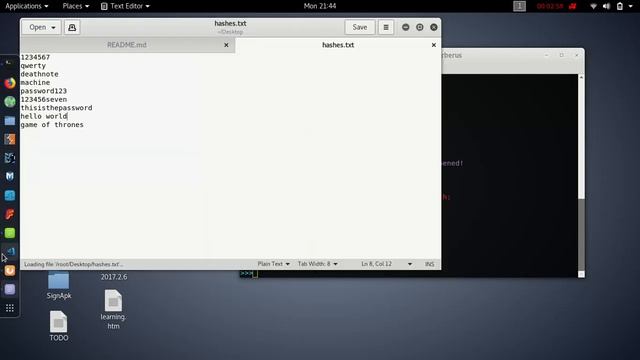Screen dimensions: 640x360
Task: Click on the line "thisisthepassword"
Action: point(56,108)
